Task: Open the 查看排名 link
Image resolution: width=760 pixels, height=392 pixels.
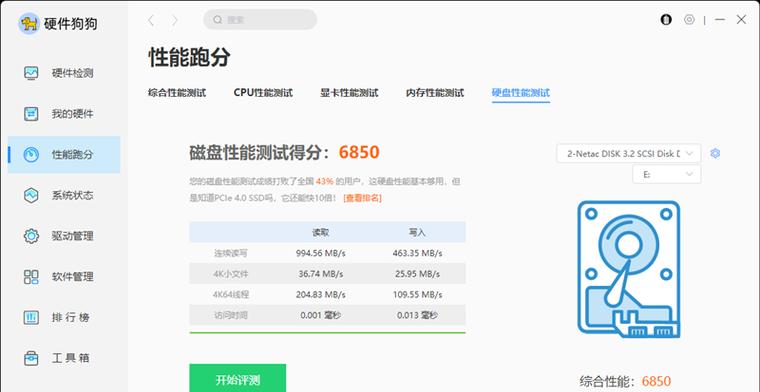Action: [x=362, y=198]
